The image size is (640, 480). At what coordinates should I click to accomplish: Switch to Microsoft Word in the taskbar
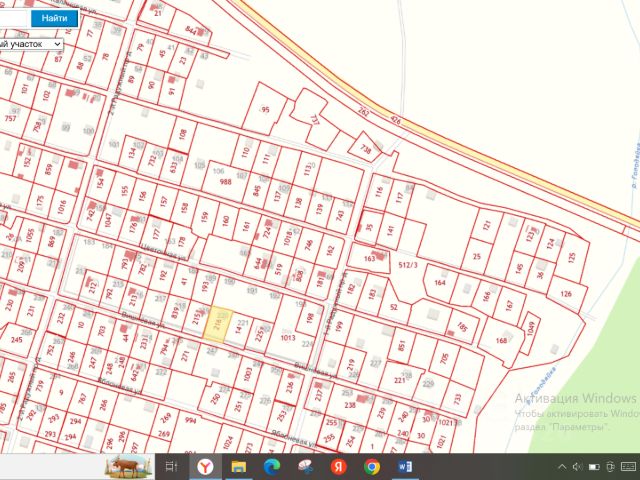[x=404, y=466]
